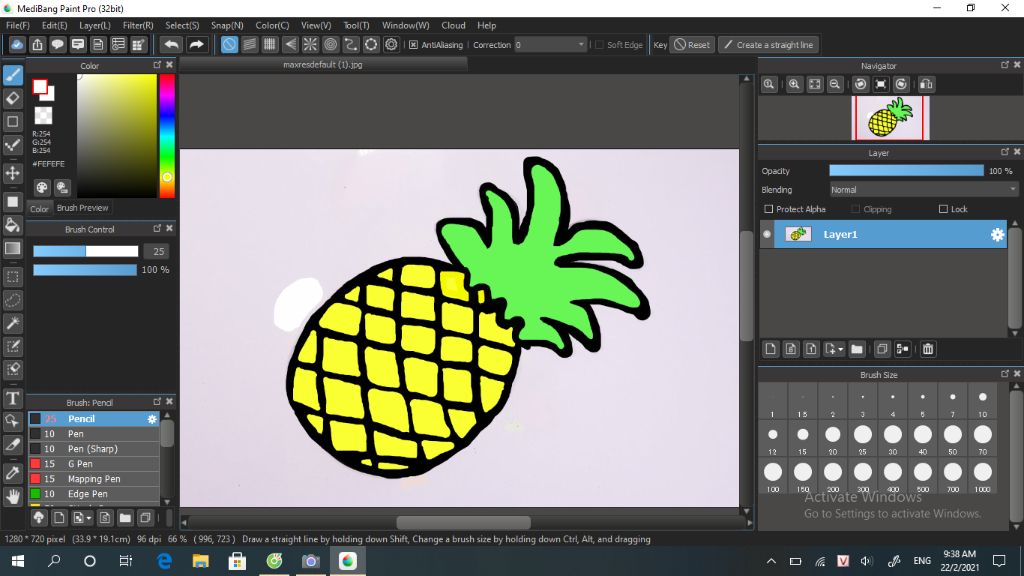Image resolution: width=1024 pixels, height=576 pixels.
Task: Click the Navigator pineapple thumbnail
Action: tap(890, 118)
